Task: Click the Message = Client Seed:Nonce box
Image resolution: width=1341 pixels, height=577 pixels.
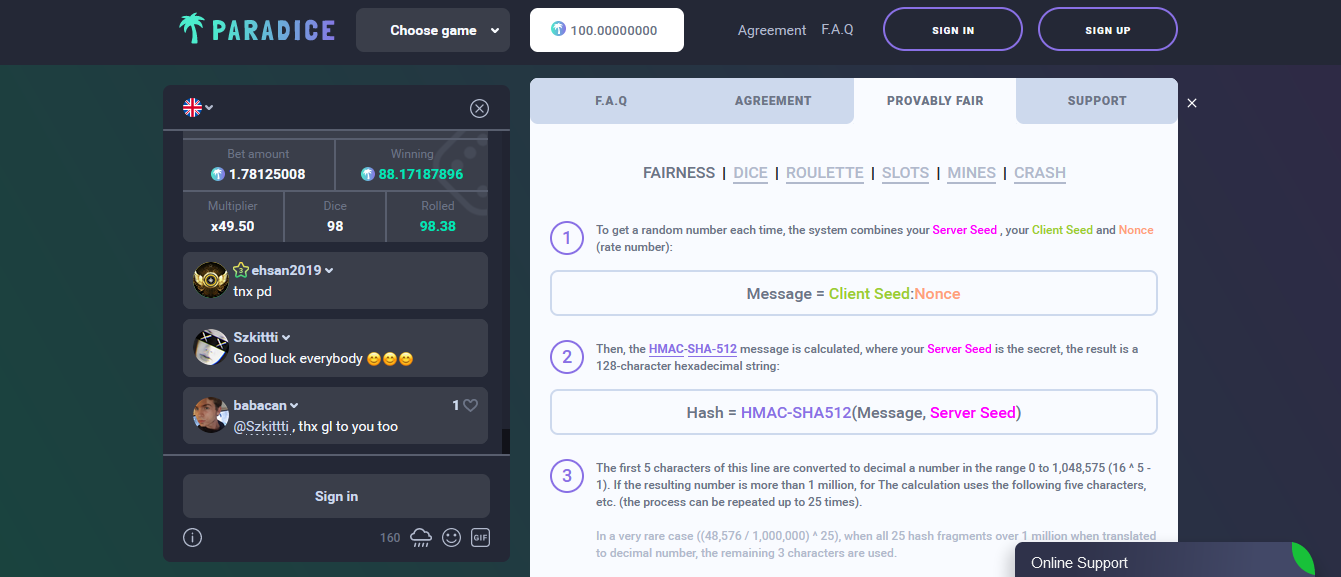Action: pos(854,294)
